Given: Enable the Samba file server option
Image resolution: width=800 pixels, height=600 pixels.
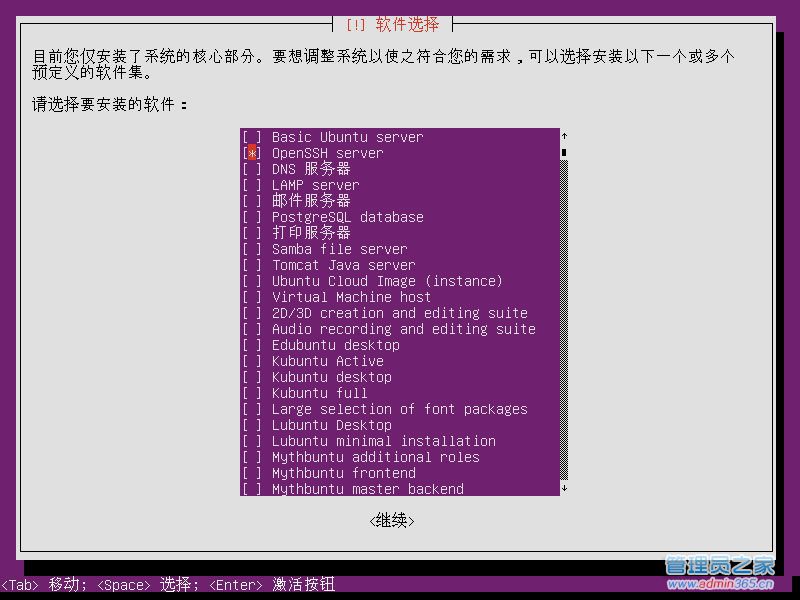Looking at the screenshot, I should (252, 249).
